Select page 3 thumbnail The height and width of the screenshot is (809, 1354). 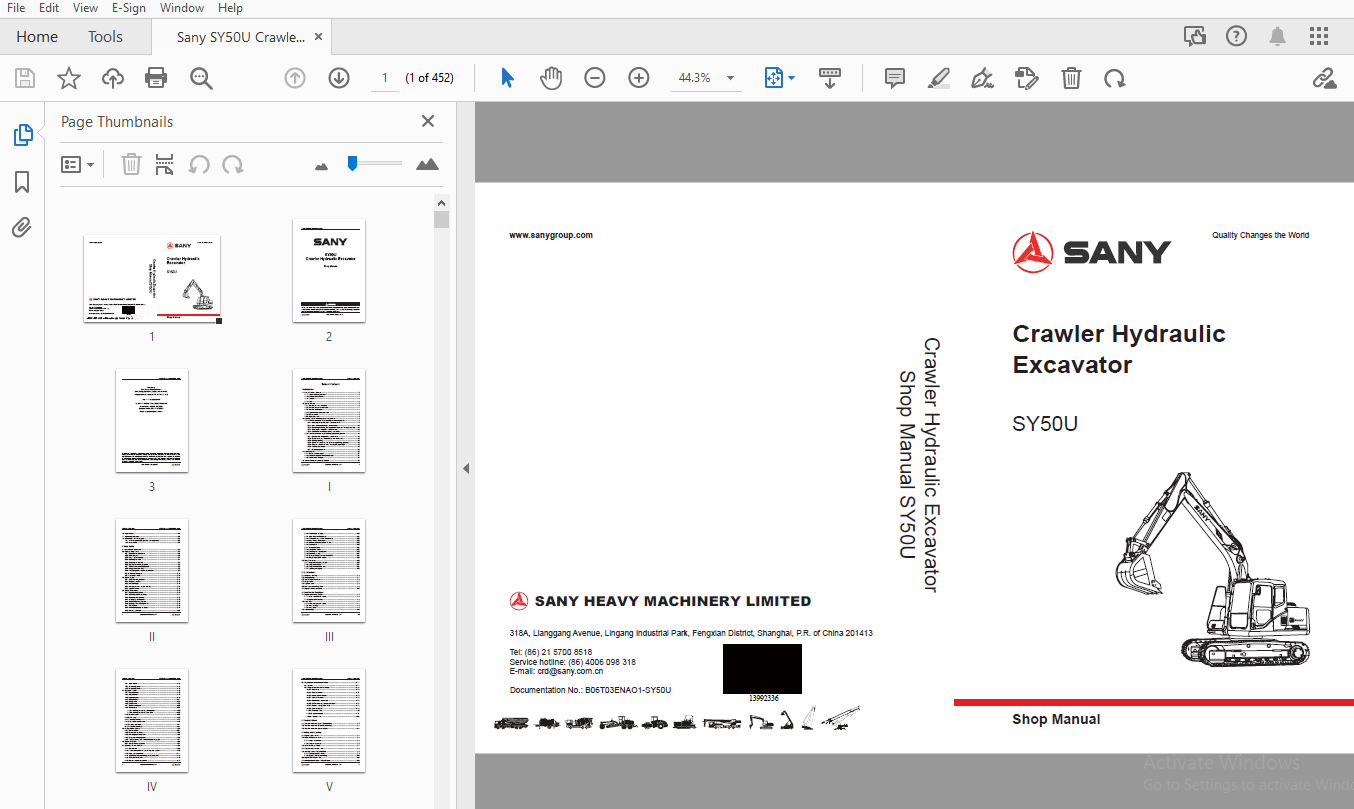[152, 421]
